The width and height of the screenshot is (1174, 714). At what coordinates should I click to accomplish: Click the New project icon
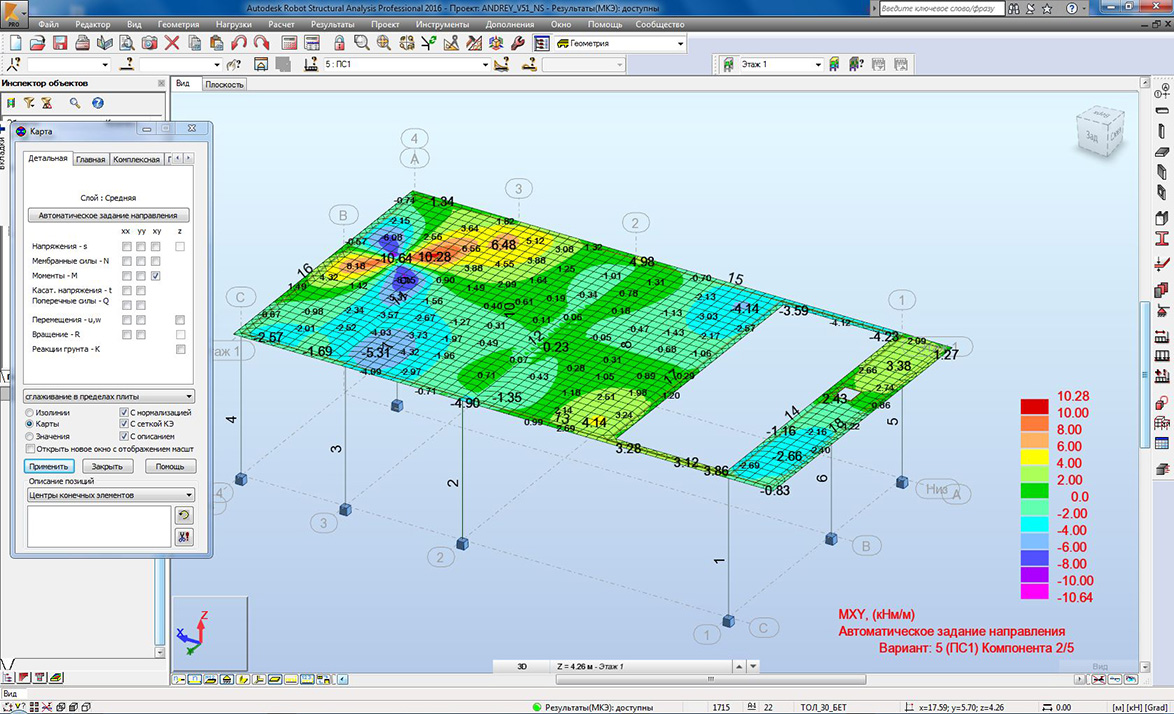tap(15, 43)
